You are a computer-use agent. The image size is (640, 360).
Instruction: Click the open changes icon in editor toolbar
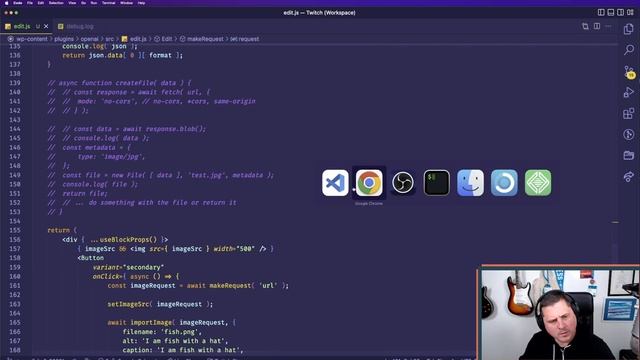click(585, 26)
